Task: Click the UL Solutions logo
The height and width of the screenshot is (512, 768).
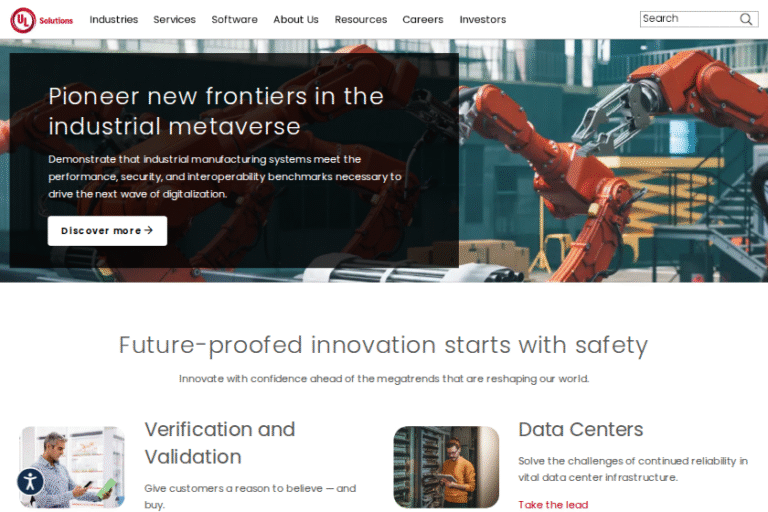Action: click(42, 20)
